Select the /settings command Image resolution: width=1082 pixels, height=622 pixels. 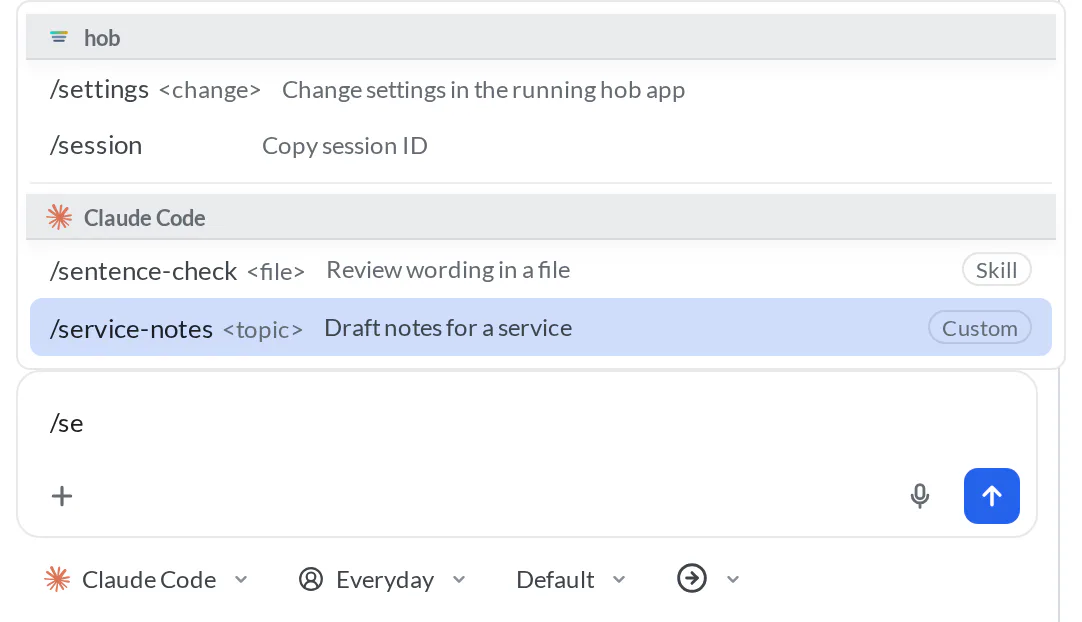[x=541, y=90]
